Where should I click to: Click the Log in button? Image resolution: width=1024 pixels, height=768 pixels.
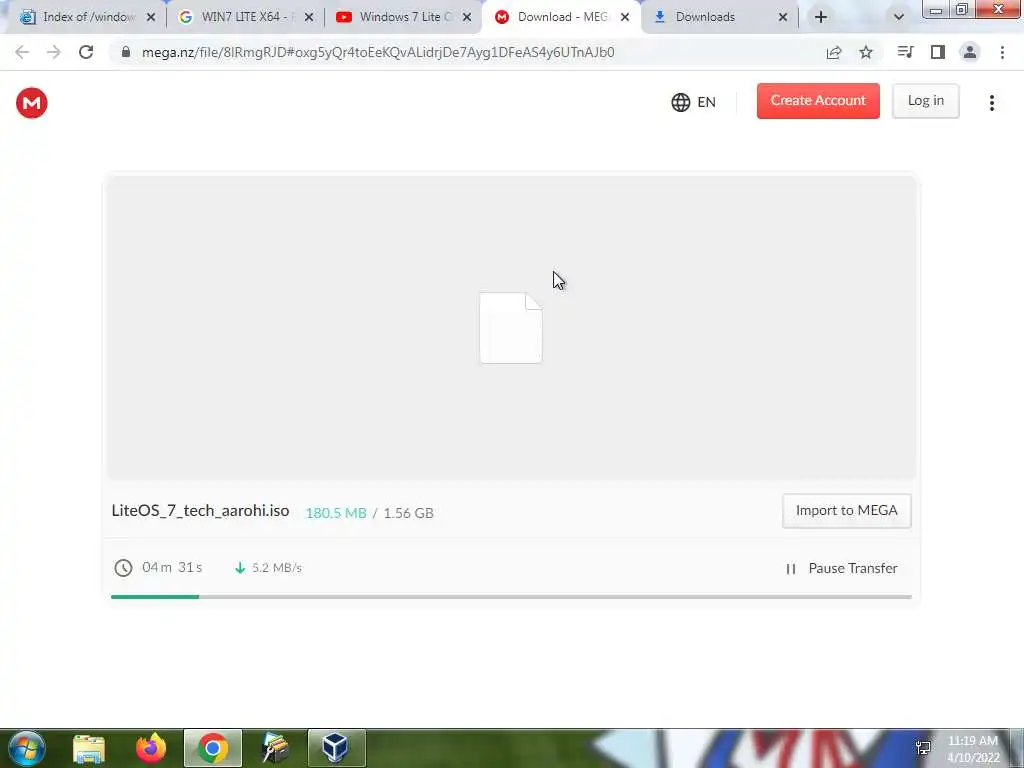925,101
